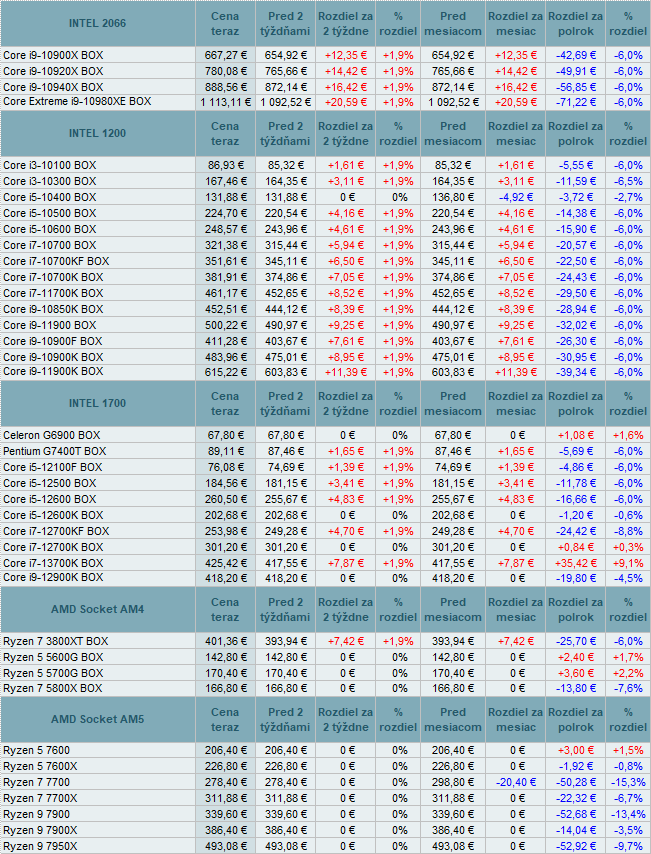Click the Core i5-12600 BOX row name
Screen dimensions: 651x854
click(50, 499)
